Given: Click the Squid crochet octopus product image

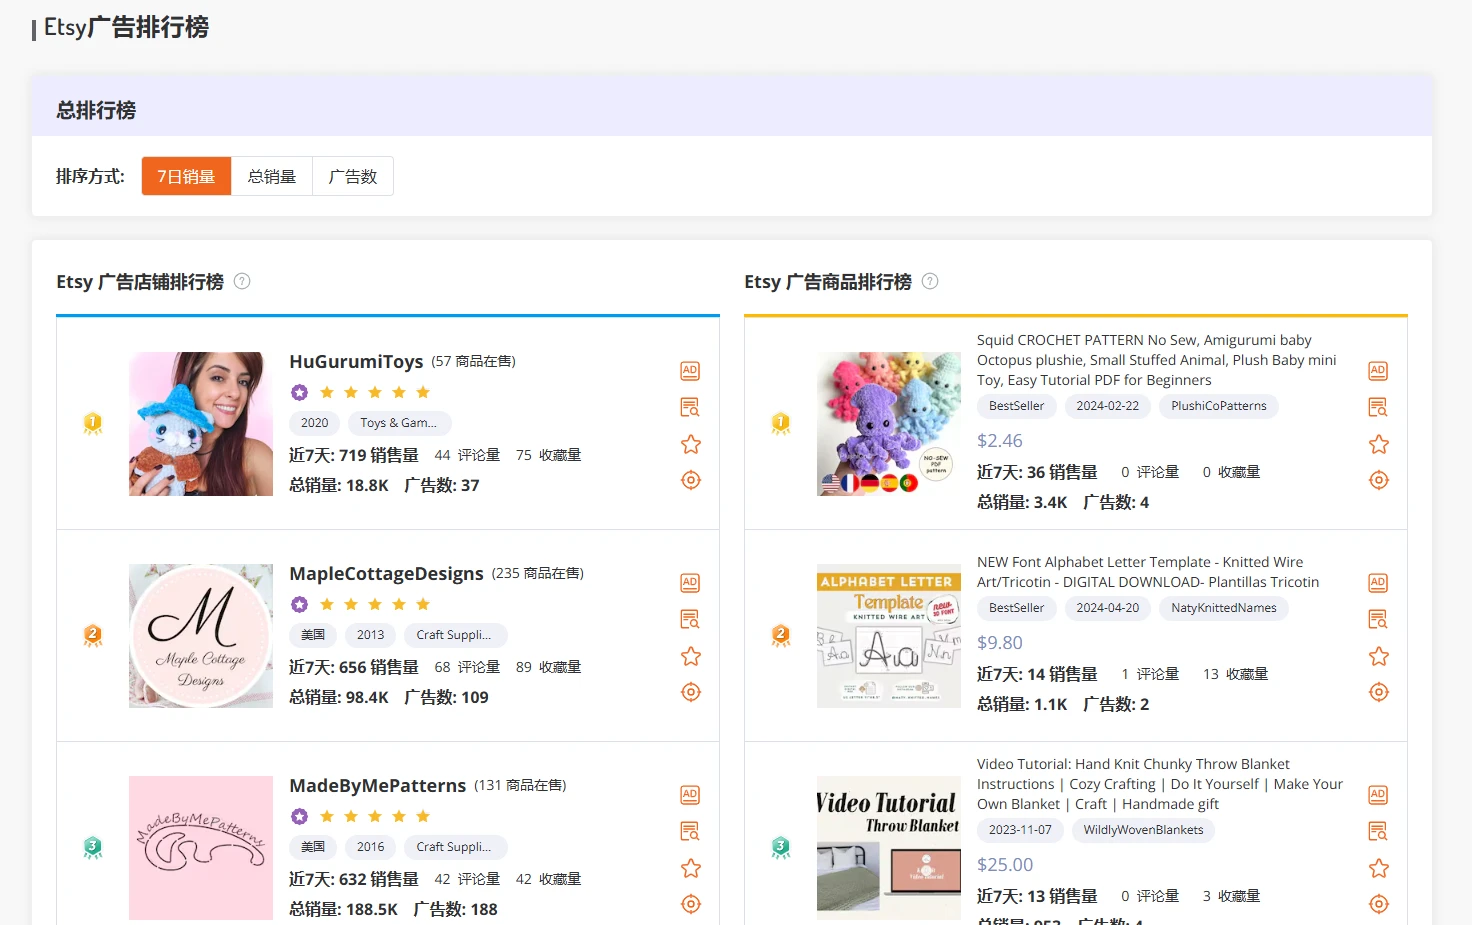Looking at the screenshot, I should coord(888,423).
